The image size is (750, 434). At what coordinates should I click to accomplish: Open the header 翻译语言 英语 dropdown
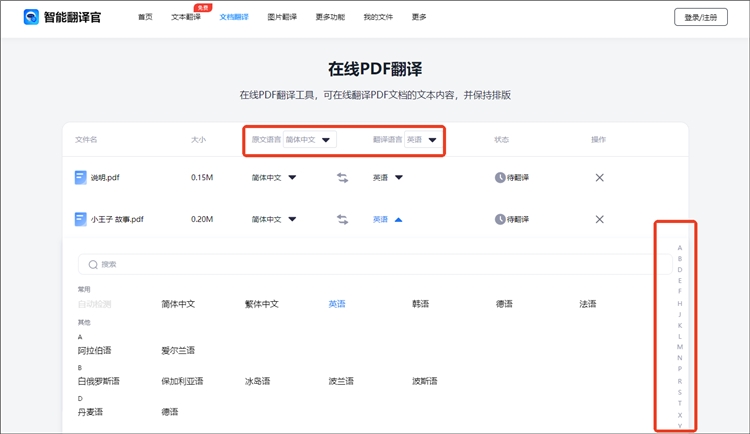[423, 140]
